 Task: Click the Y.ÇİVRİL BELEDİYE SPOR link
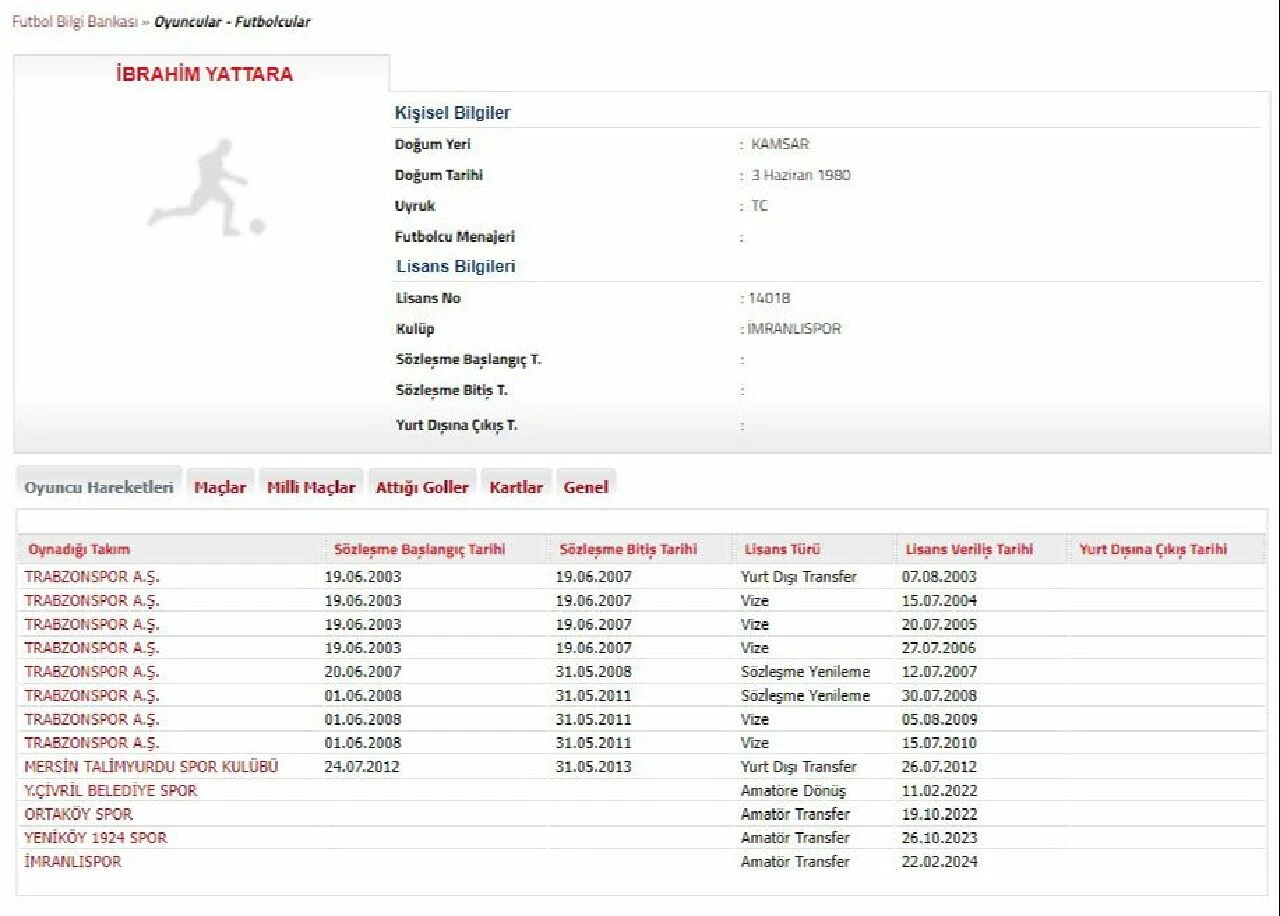click(x=111, y=791)
